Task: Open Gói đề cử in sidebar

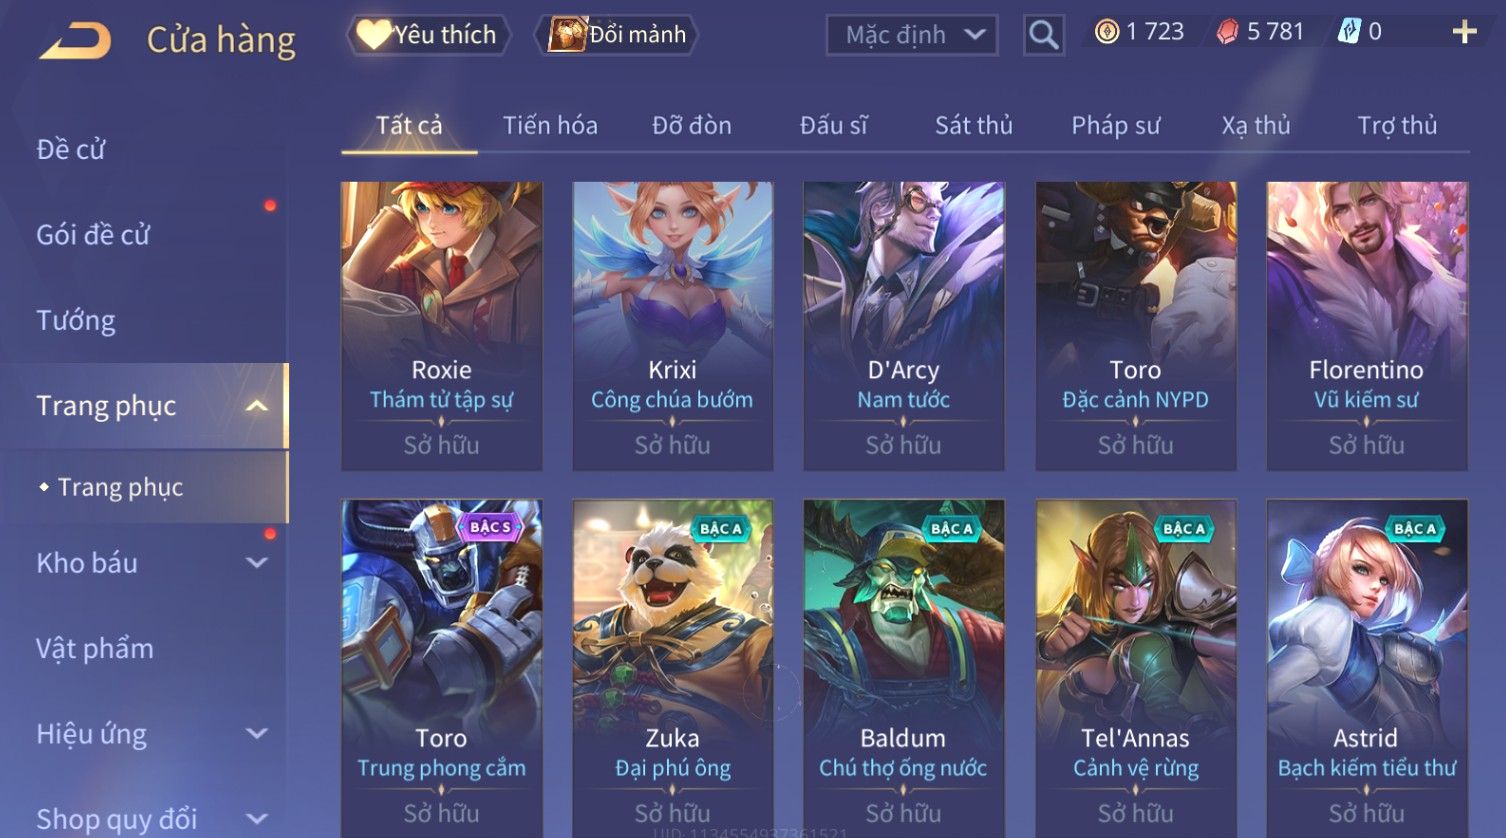Action: pos(93,235)
